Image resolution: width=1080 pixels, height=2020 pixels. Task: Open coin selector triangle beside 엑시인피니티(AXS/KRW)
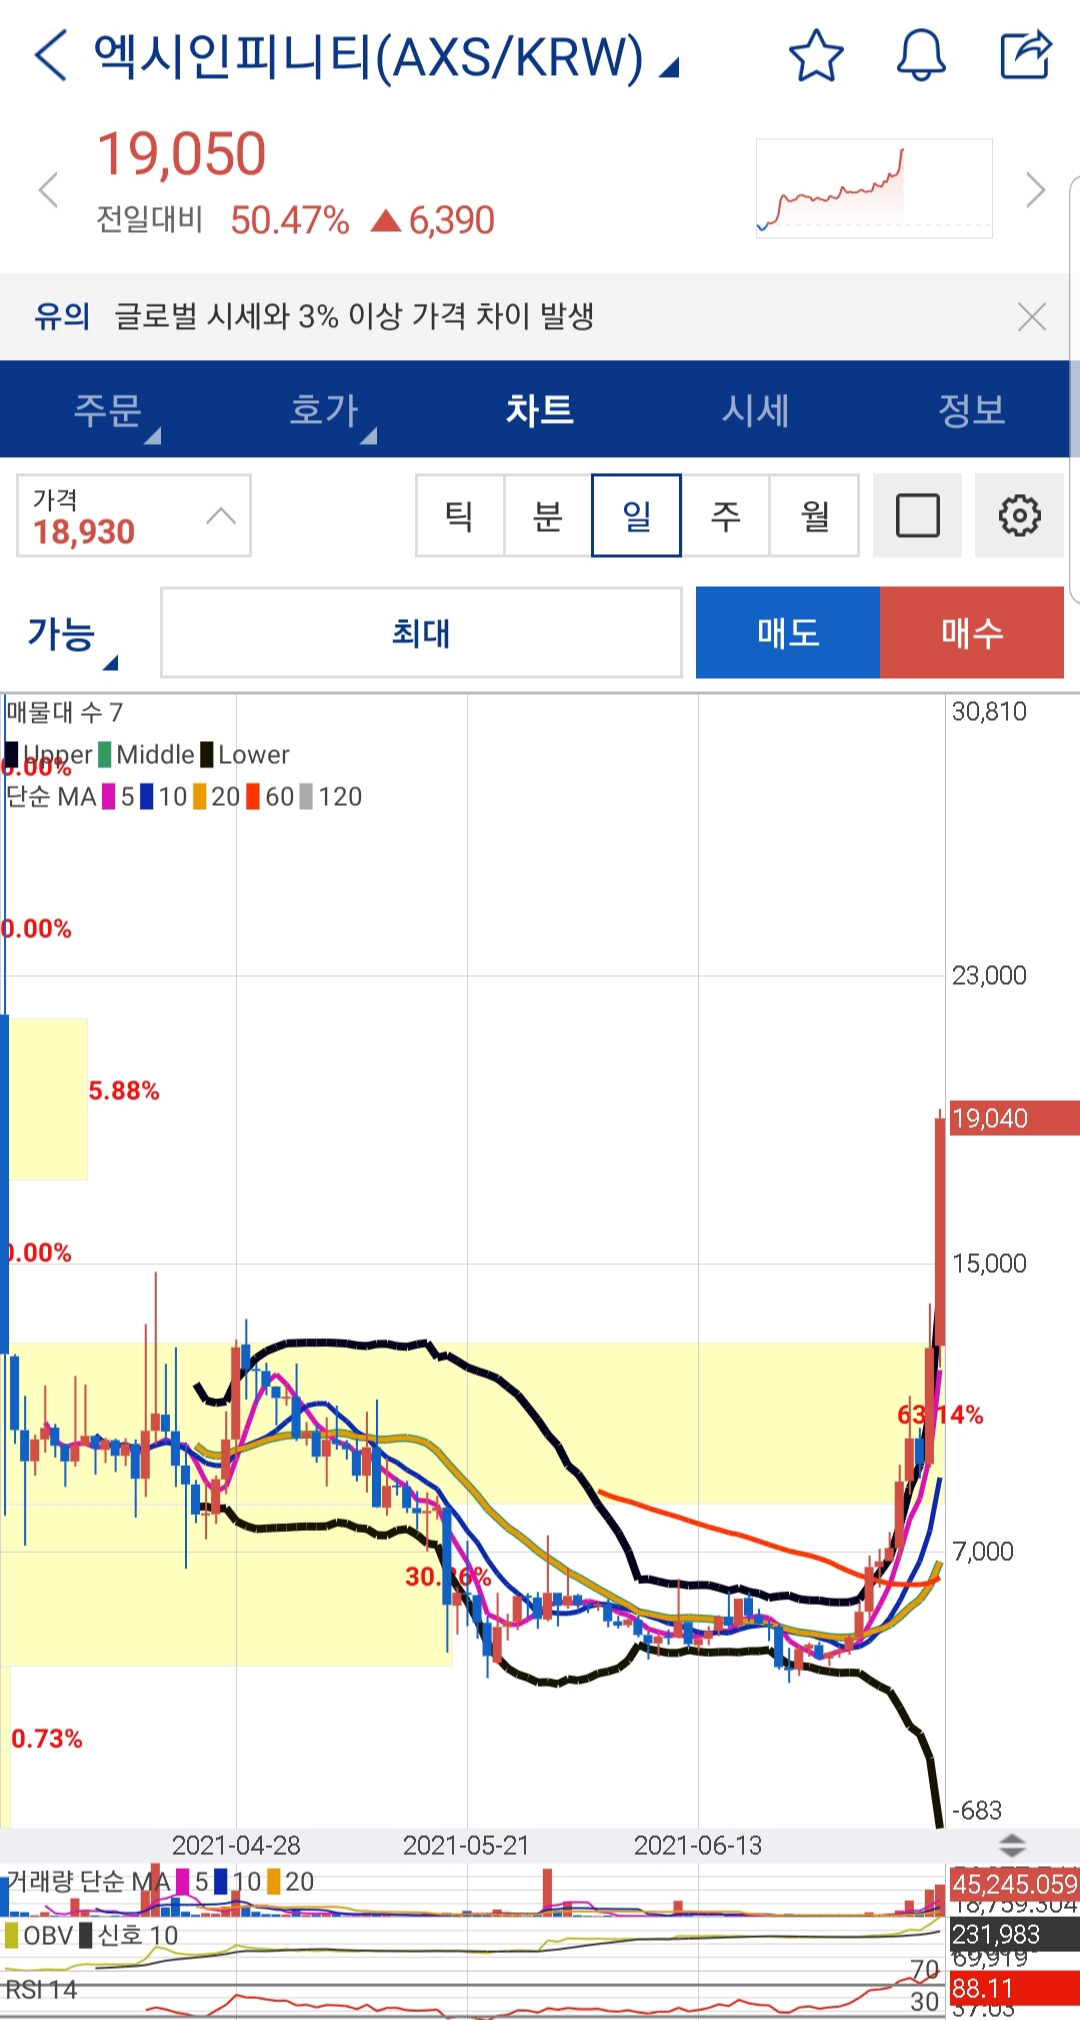(669, 67)
